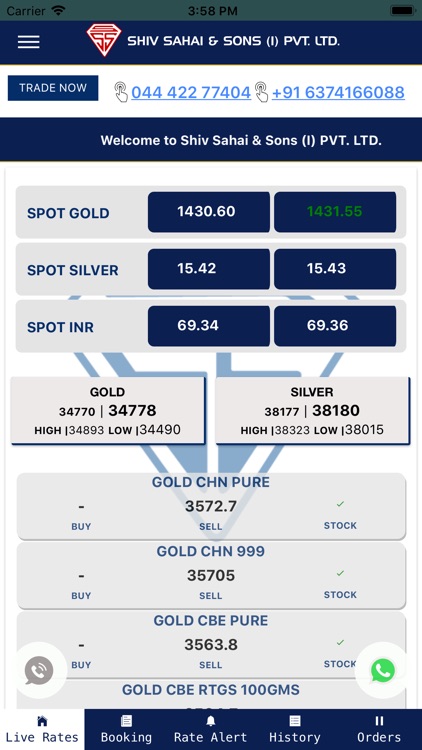
Task: Click stock checkmark for GOLD CHN PURE
Action: tap(340, 504)
